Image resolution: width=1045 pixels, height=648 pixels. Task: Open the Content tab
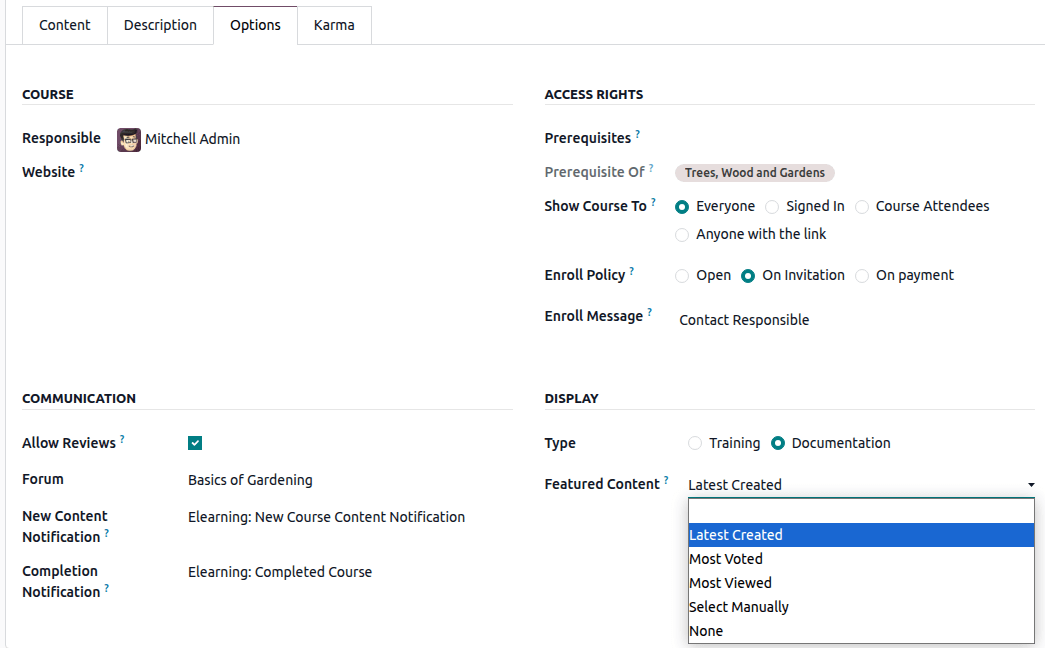(x=65, y=25)
